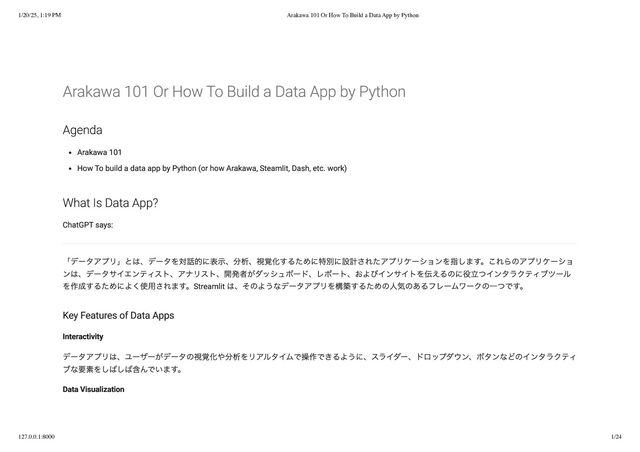The height and width of the screenshot is (452, 640).
Task: Click the Arakawa 101 bullet item
Action: tap(99, 152)
